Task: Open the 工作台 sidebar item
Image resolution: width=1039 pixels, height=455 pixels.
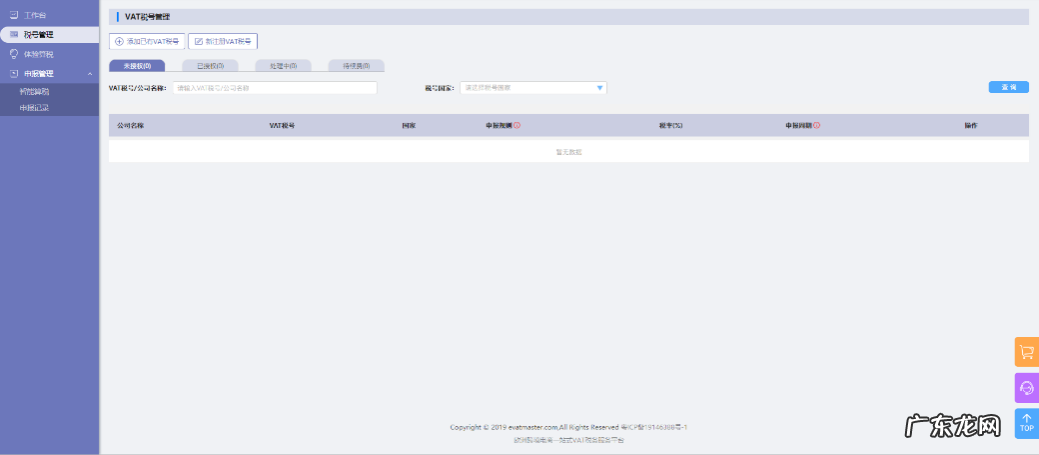Action: [49, 15]
